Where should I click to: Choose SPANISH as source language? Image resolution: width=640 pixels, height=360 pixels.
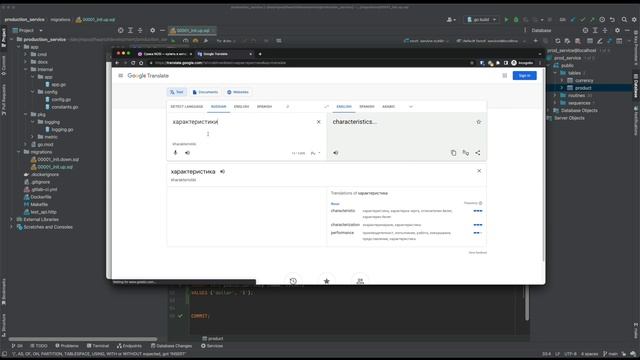click(264, 107)
